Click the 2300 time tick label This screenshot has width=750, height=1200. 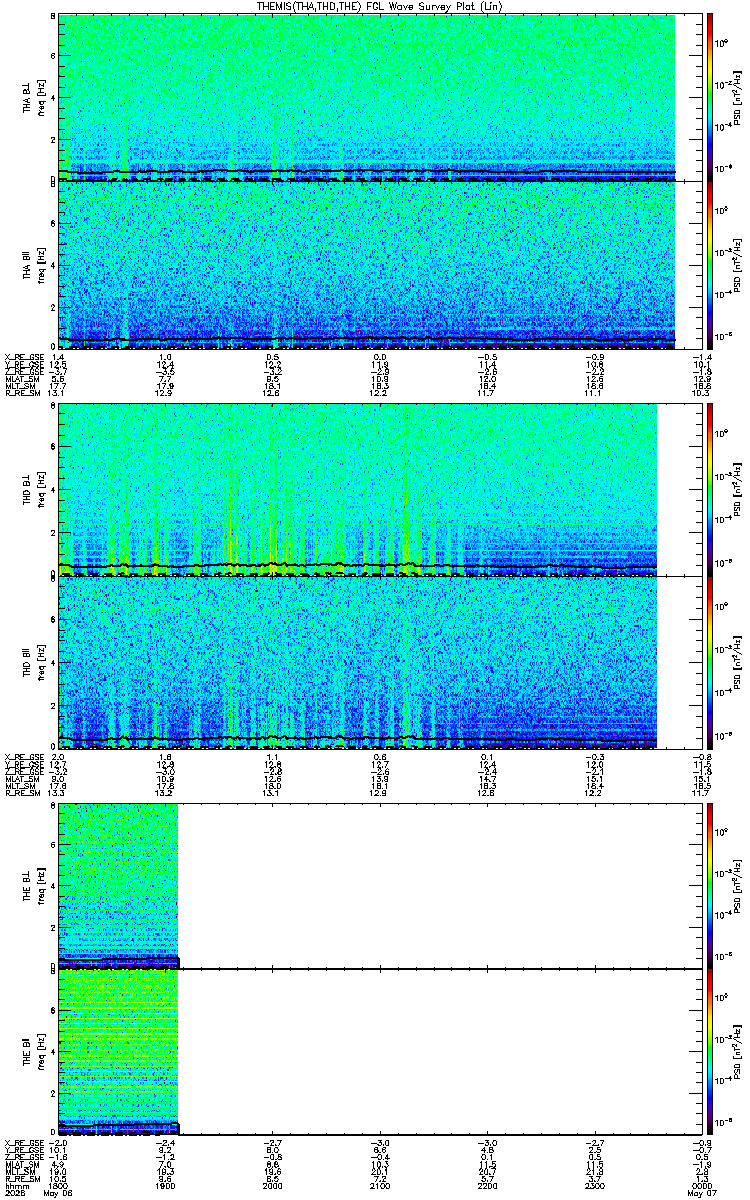593,1185
